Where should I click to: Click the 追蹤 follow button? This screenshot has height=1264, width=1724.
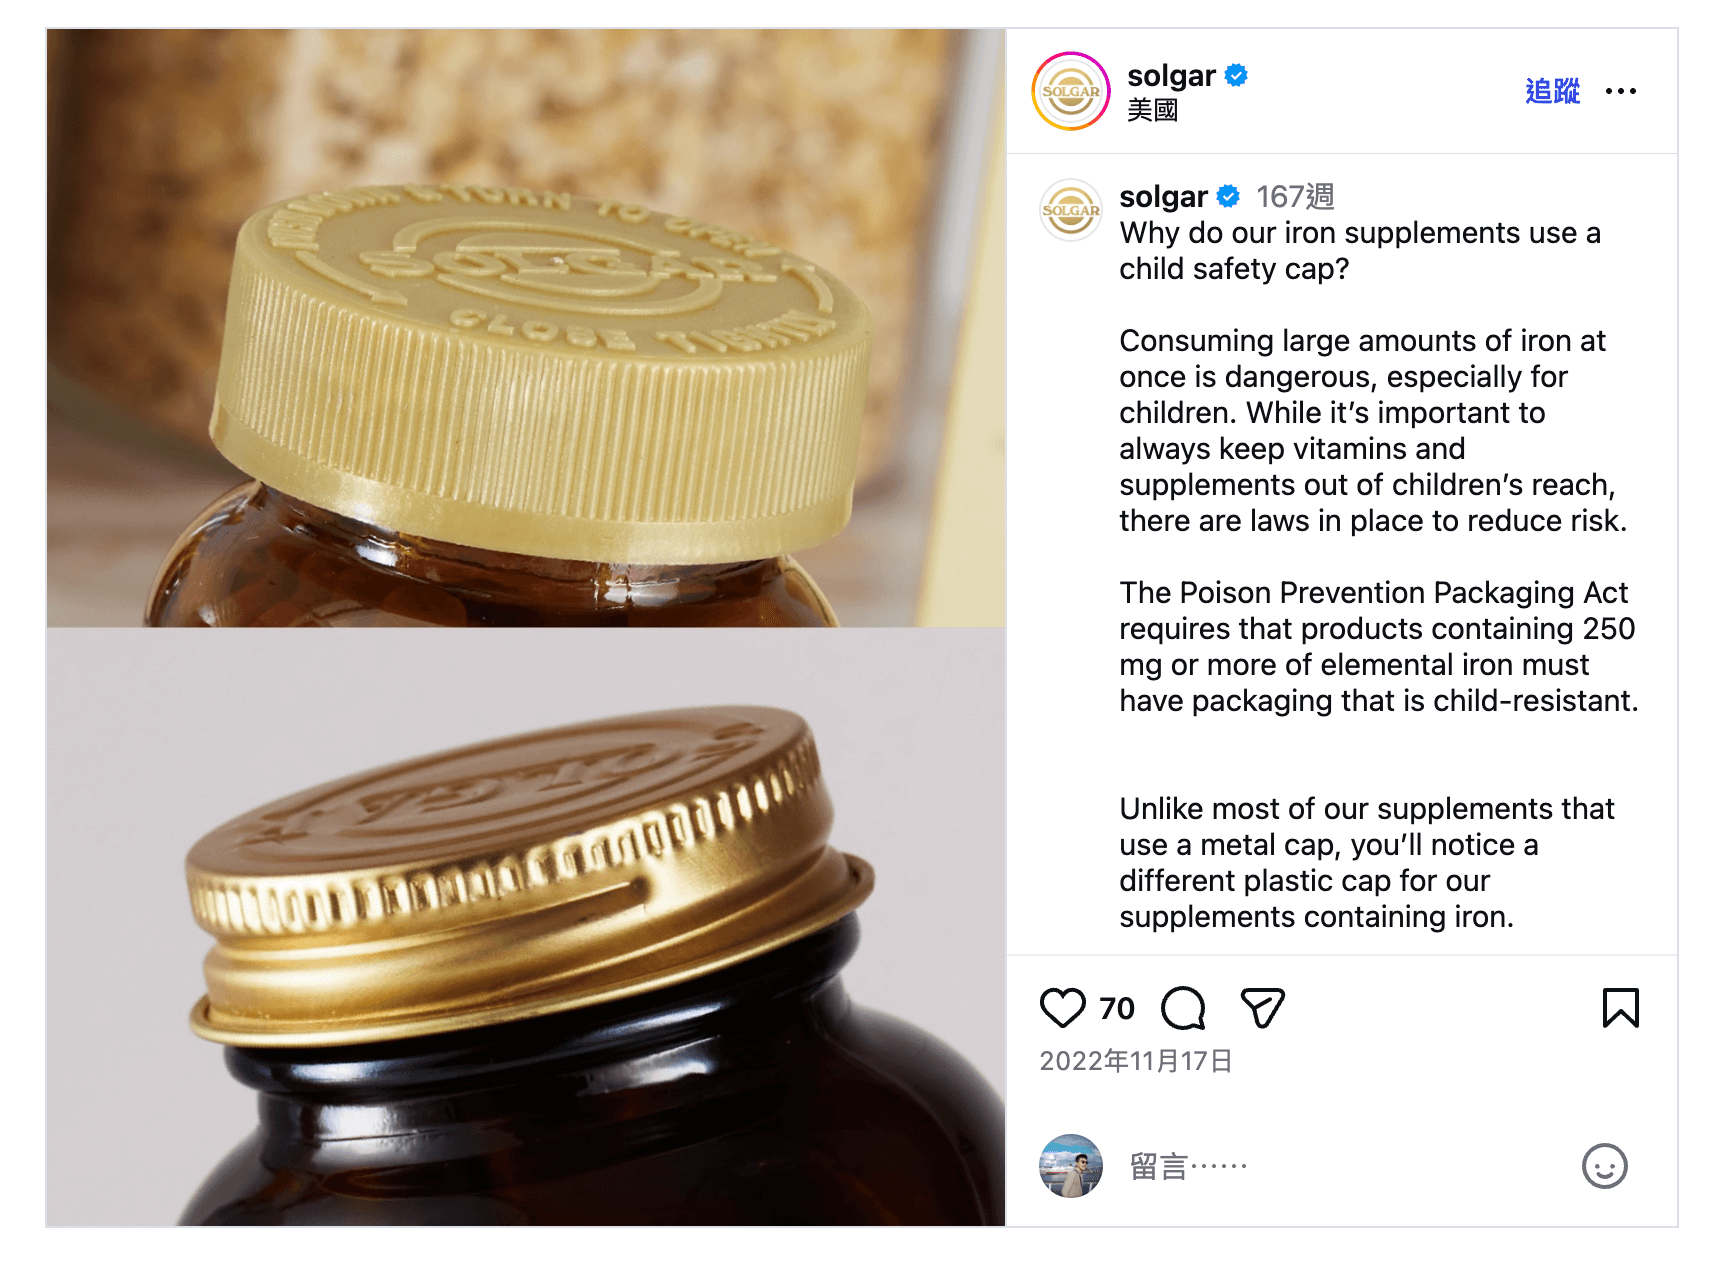1552,91
